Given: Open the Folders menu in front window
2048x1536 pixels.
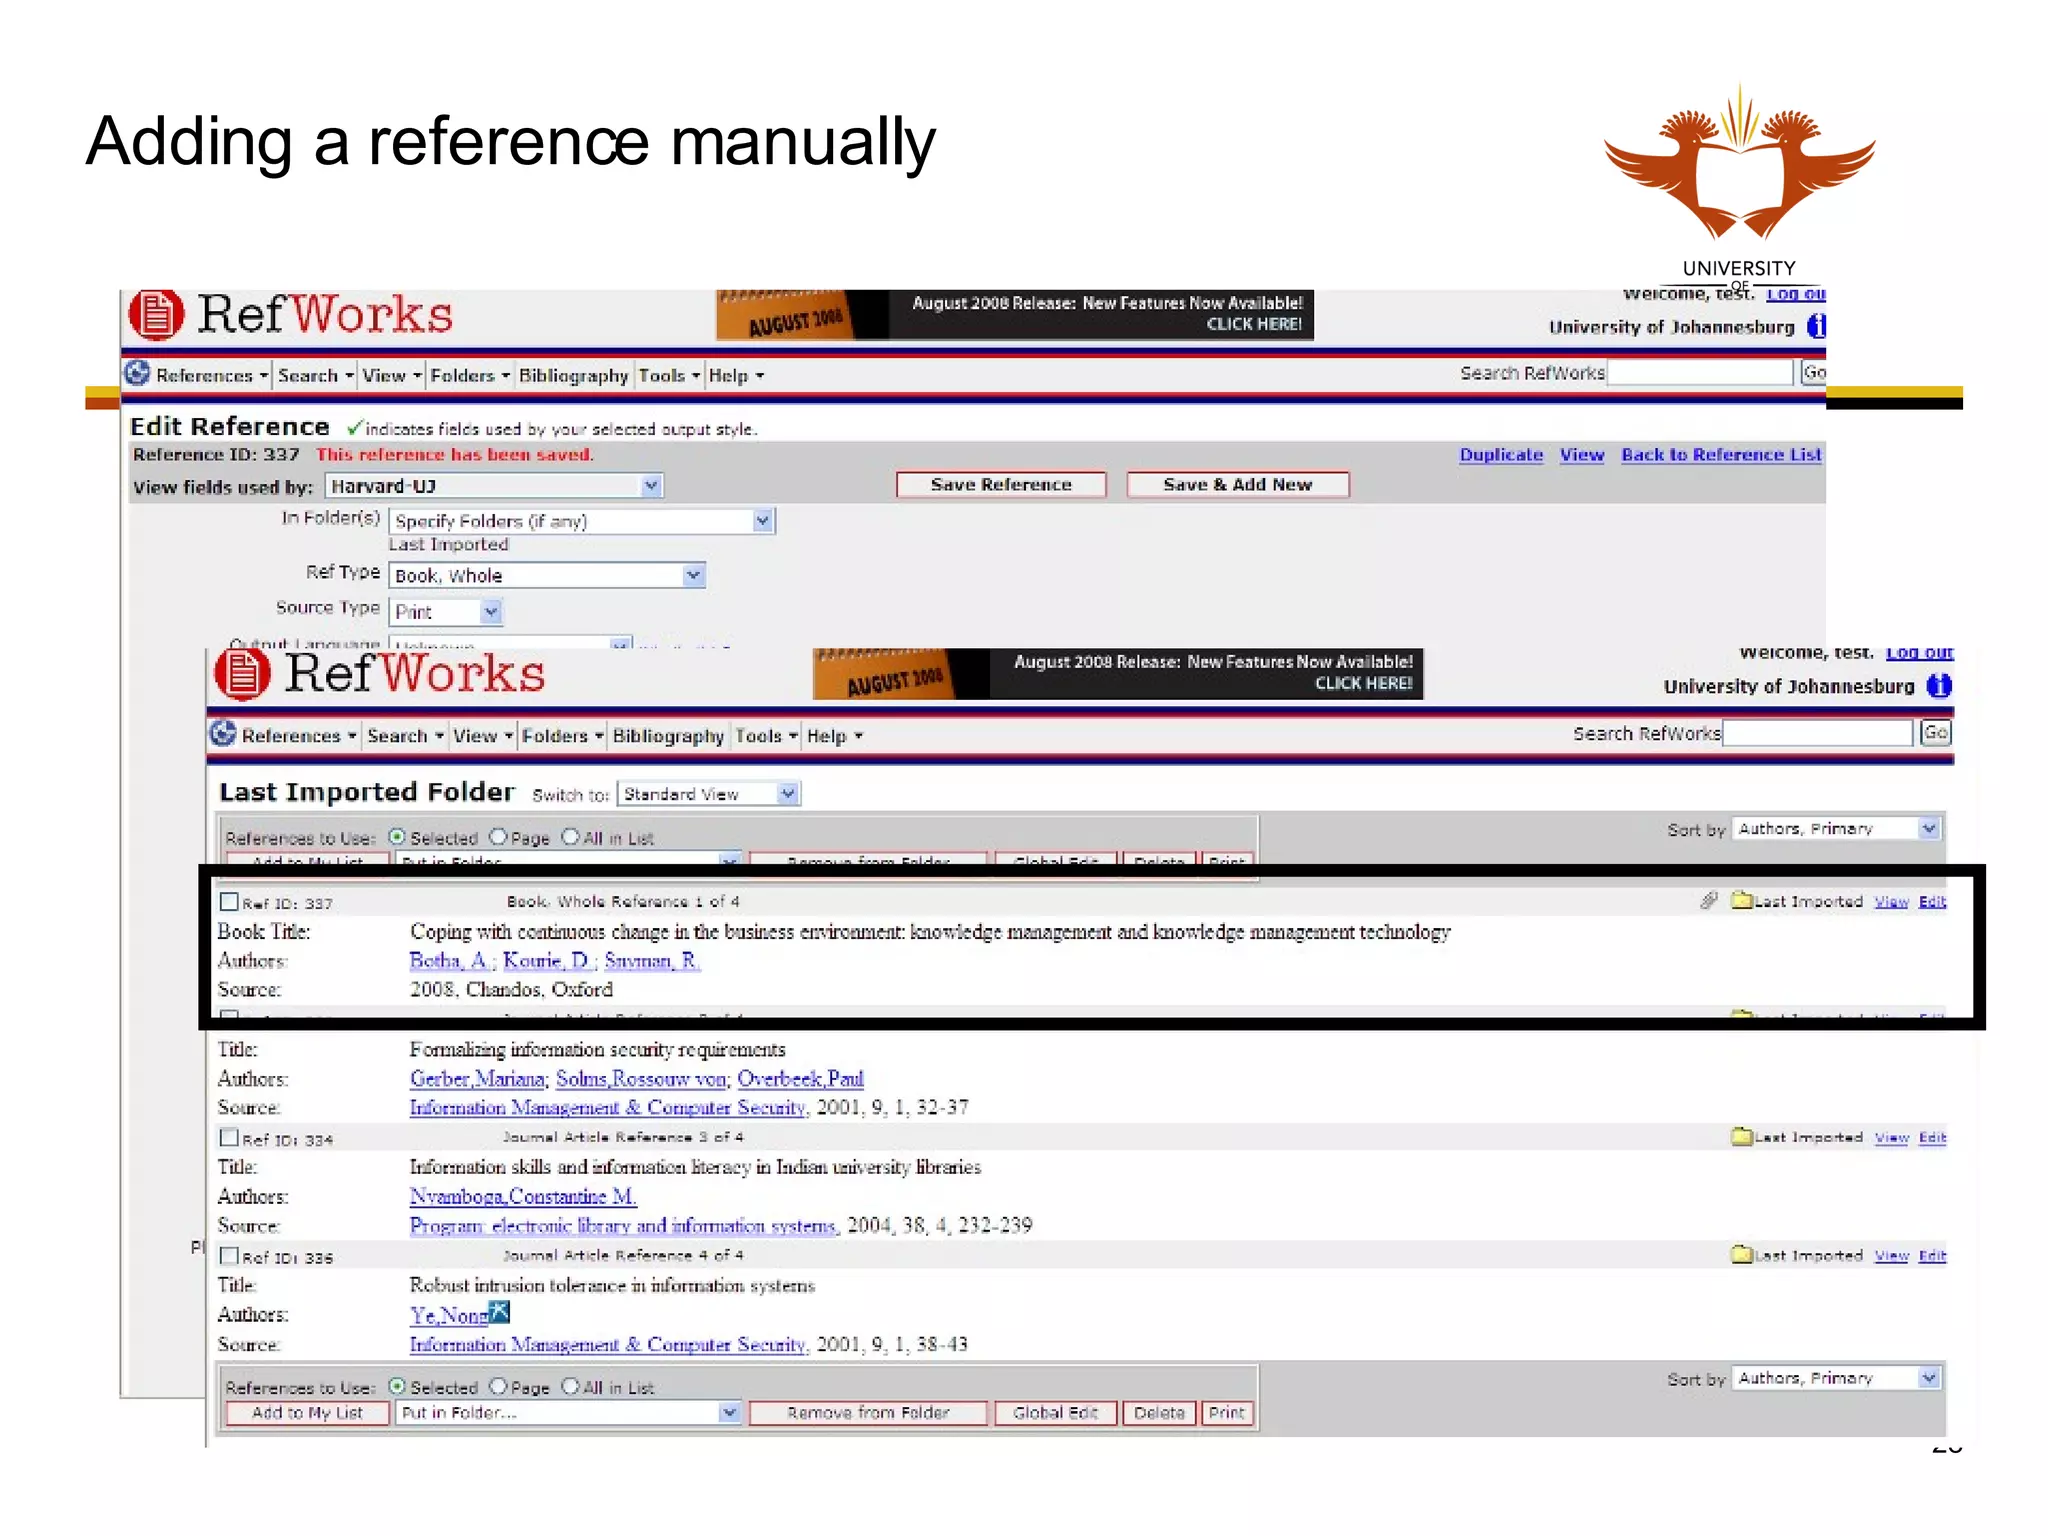Looking at the screenshot, I should pos(563,736).
